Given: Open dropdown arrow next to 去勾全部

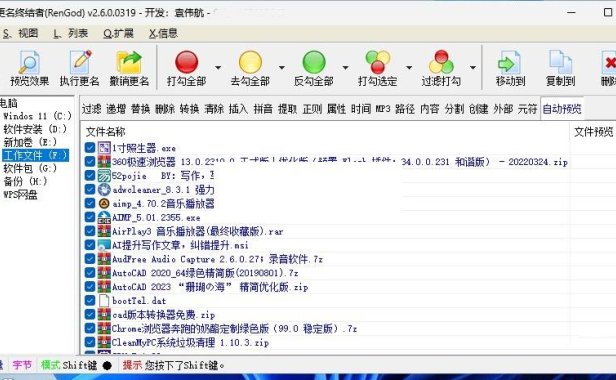Looking at the screenshot, I should 282,68.
